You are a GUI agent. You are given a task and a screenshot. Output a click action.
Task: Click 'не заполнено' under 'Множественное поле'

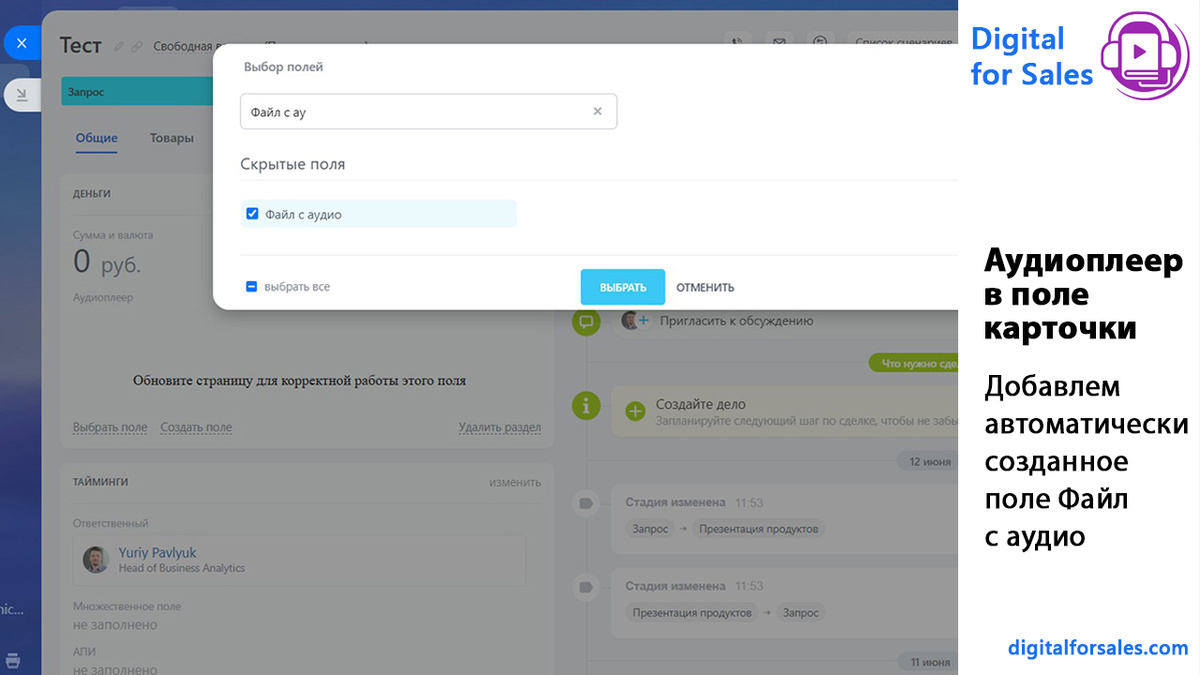tap(115, 625)
